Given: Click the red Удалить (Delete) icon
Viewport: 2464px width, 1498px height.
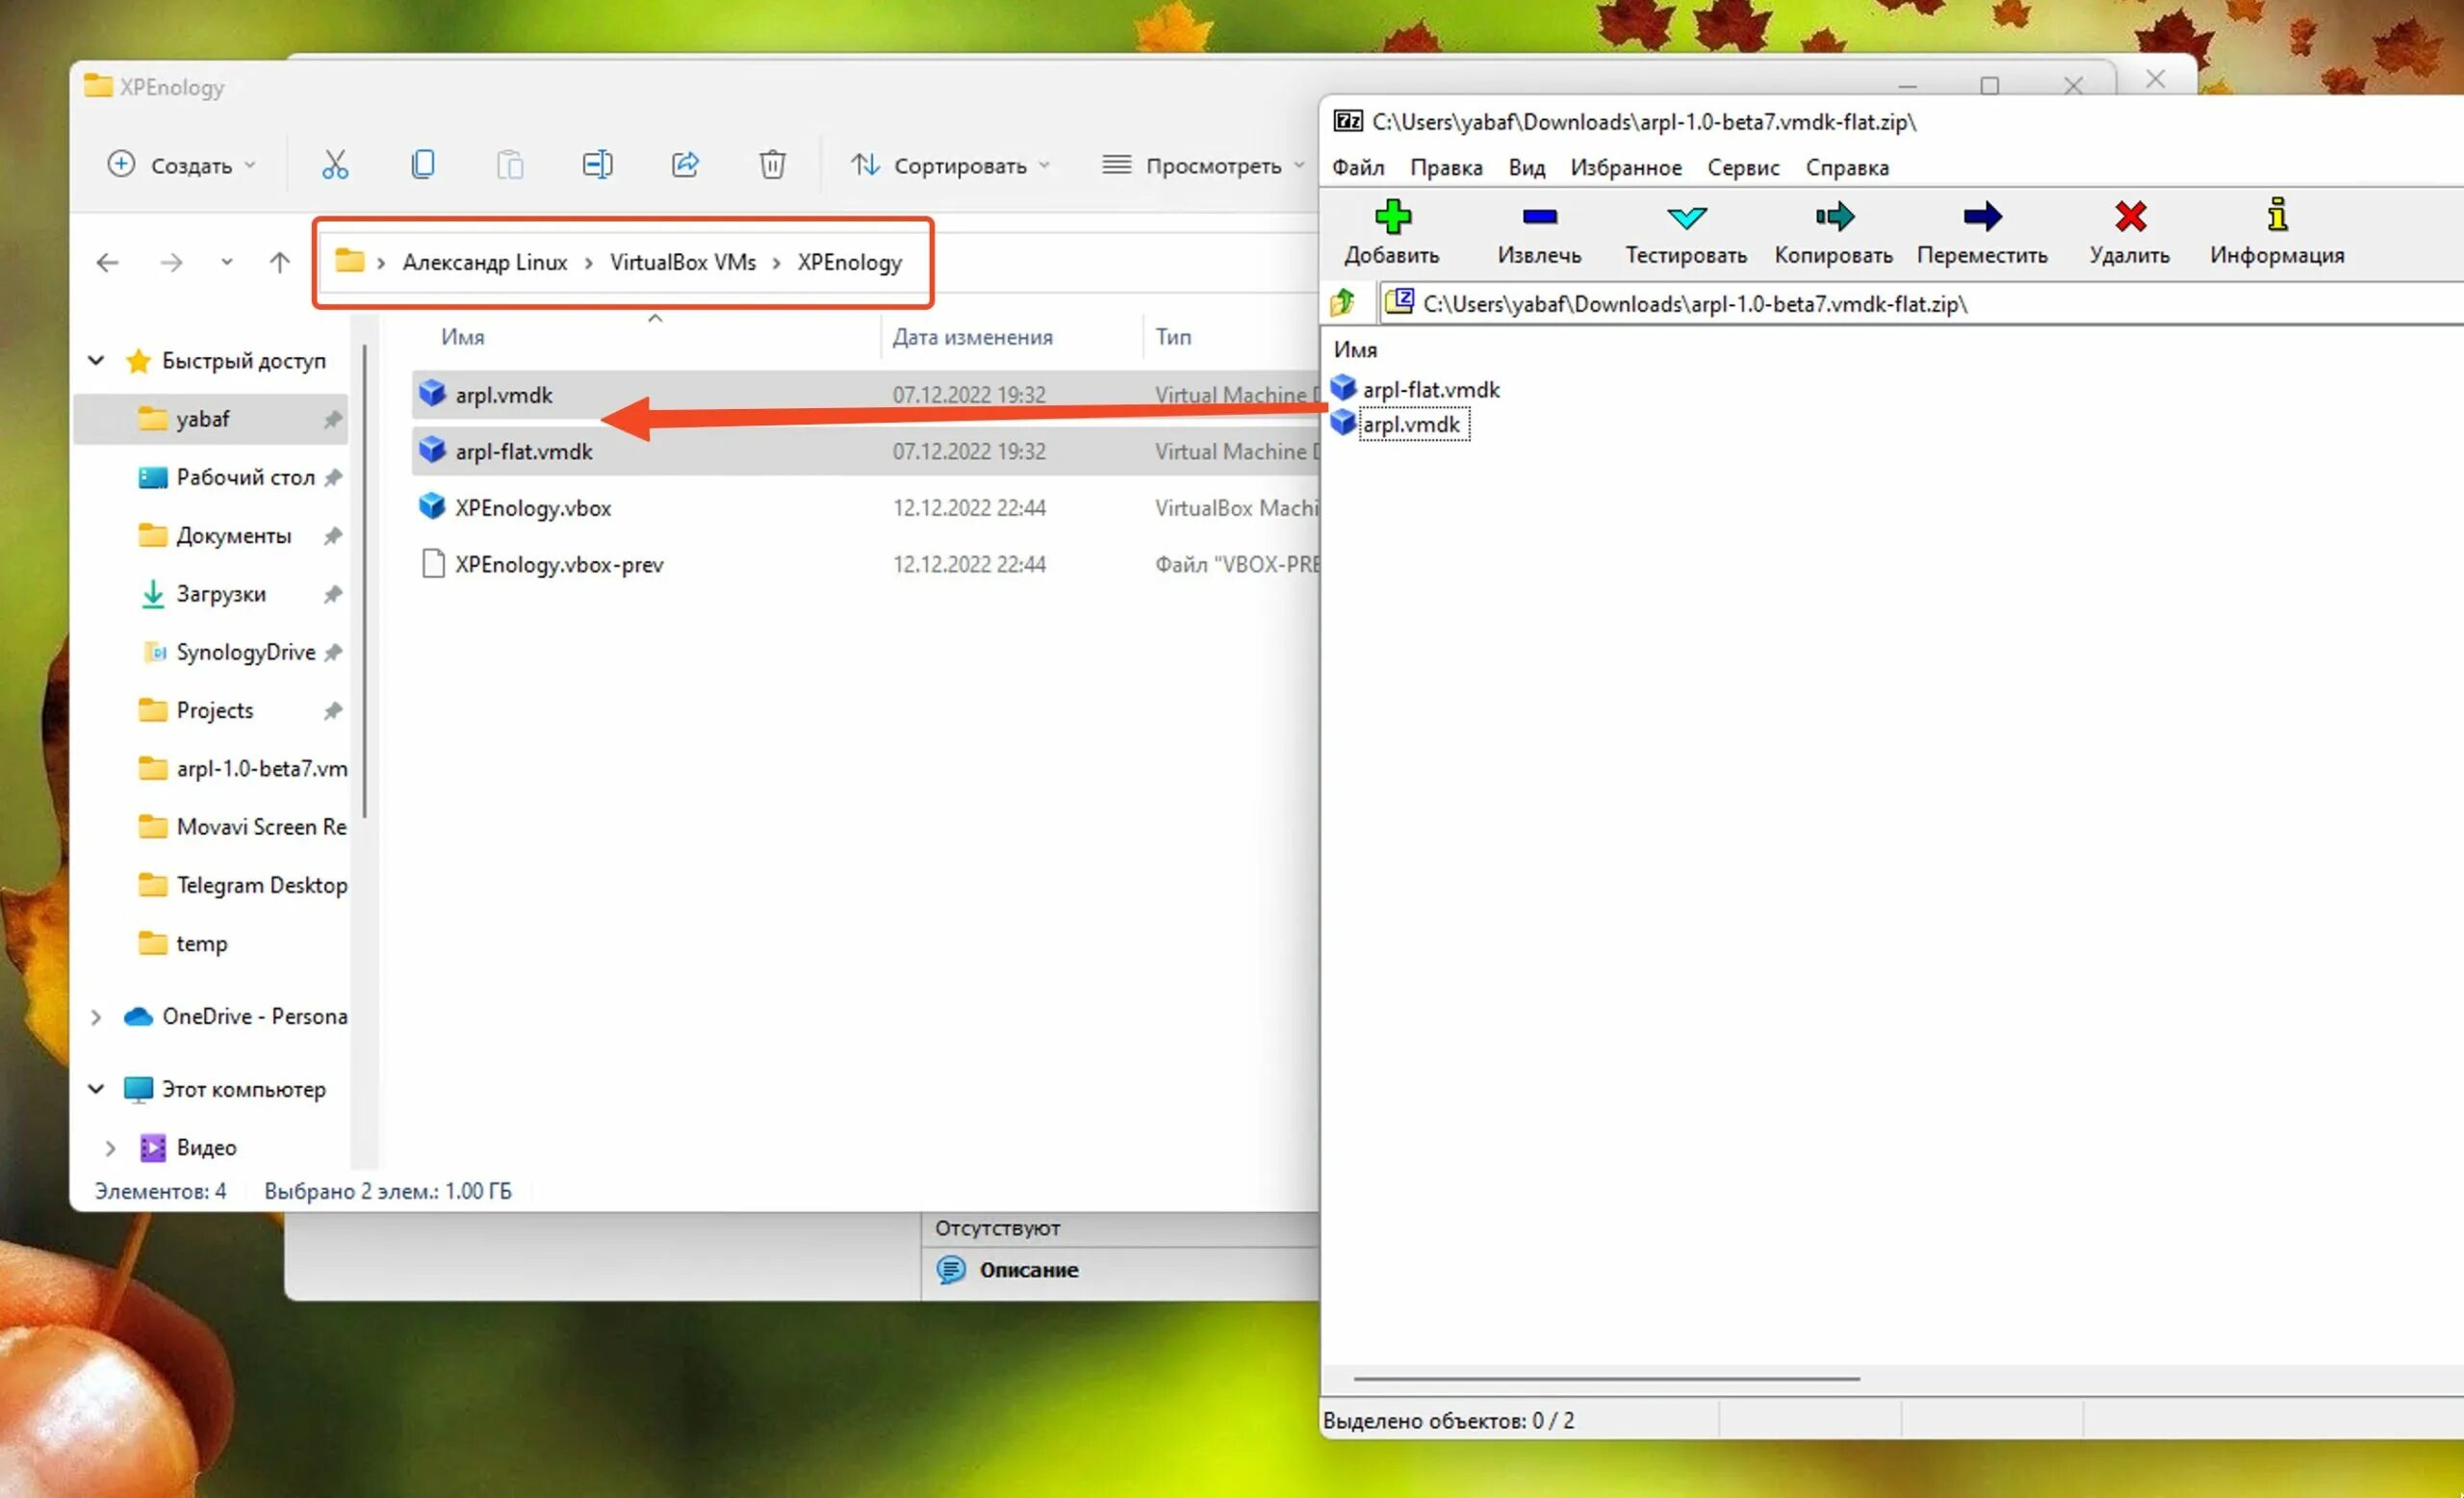Looking at the screenshot, I should 2129,217.
